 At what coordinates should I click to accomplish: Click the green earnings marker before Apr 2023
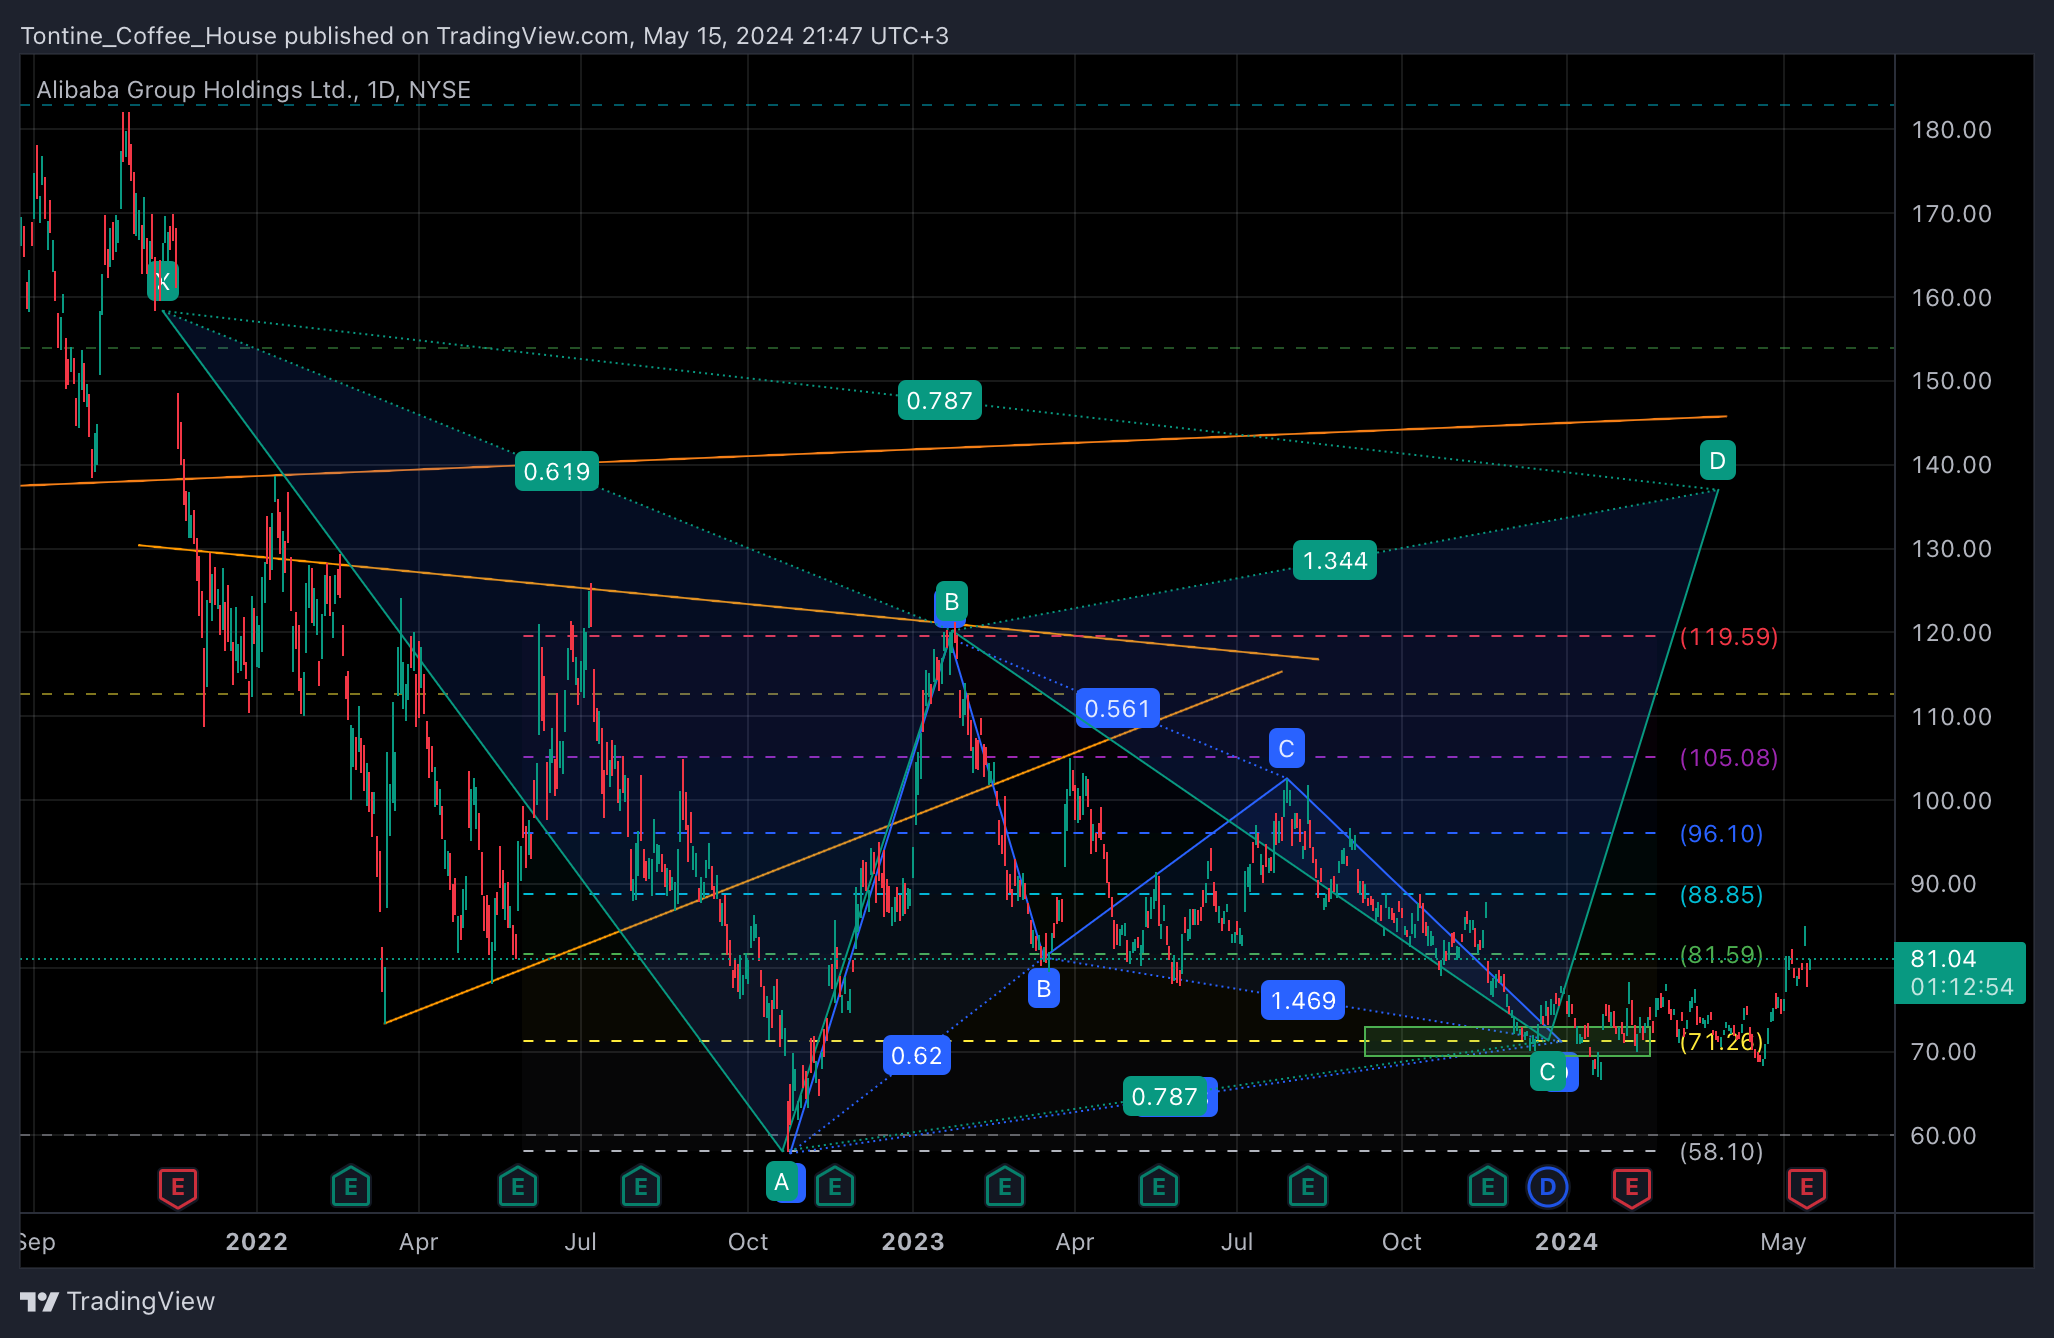click(1005, 1187)
